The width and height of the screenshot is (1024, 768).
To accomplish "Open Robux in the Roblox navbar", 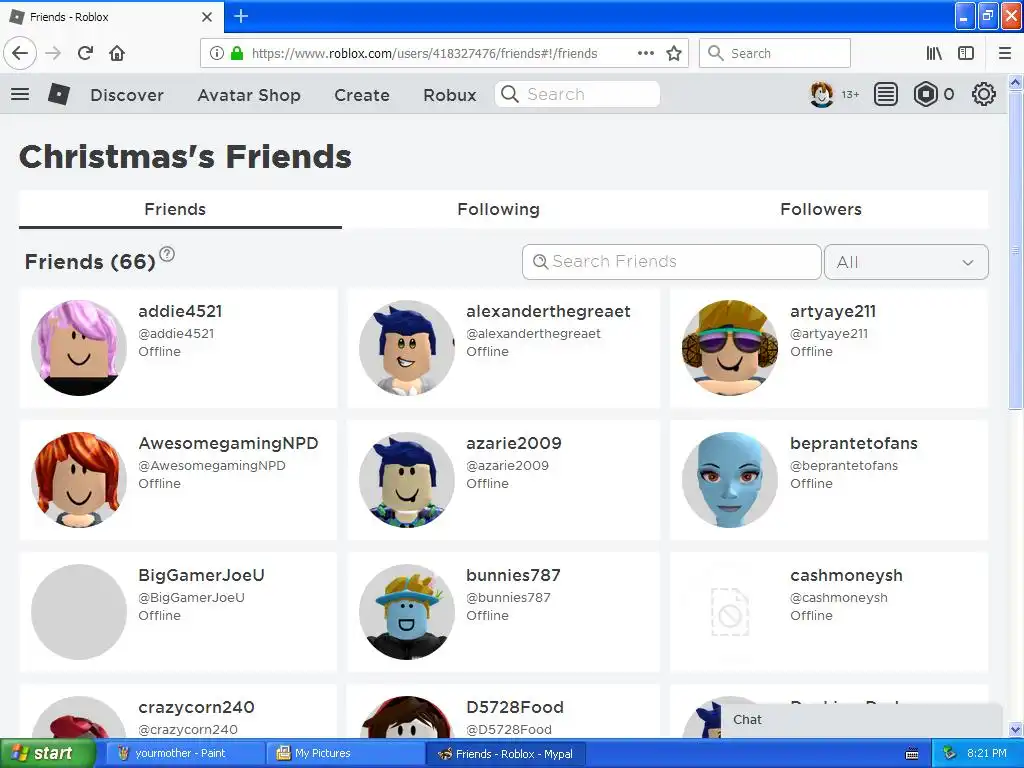I will tap(449, 95).
